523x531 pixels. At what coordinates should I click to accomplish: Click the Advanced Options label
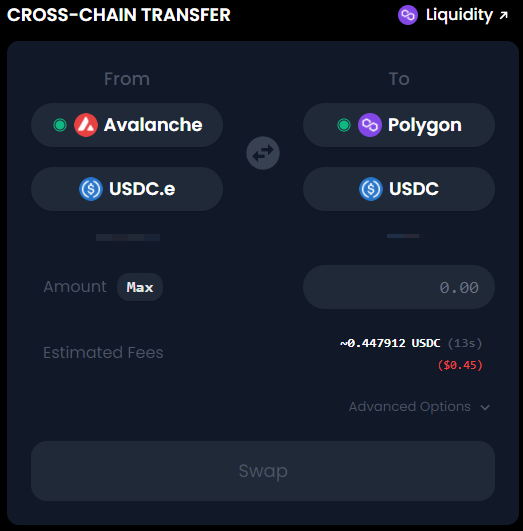pos(410,406)
